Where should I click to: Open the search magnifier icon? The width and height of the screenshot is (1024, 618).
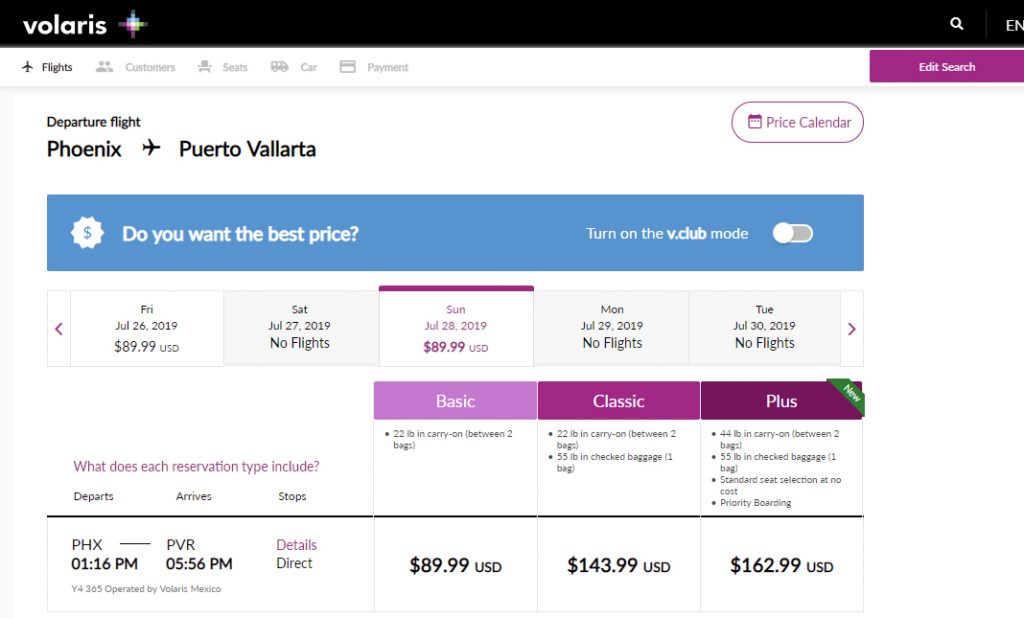point(955,22)
